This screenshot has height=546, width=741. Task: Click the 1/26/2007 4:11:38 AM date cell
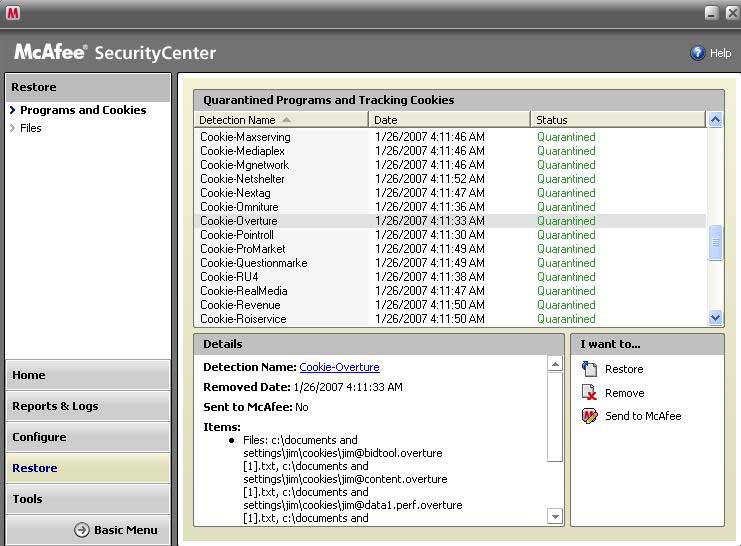430,277
